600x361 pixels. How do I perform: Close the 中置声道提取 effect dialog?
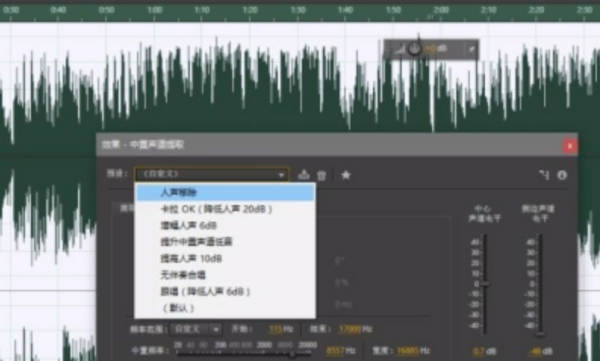570,146
